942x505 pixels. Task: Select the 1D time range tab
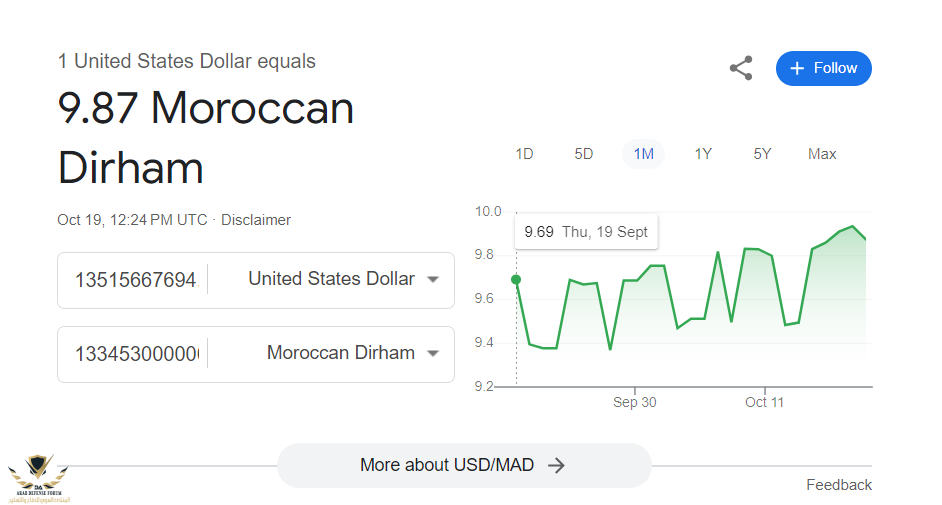524,154
